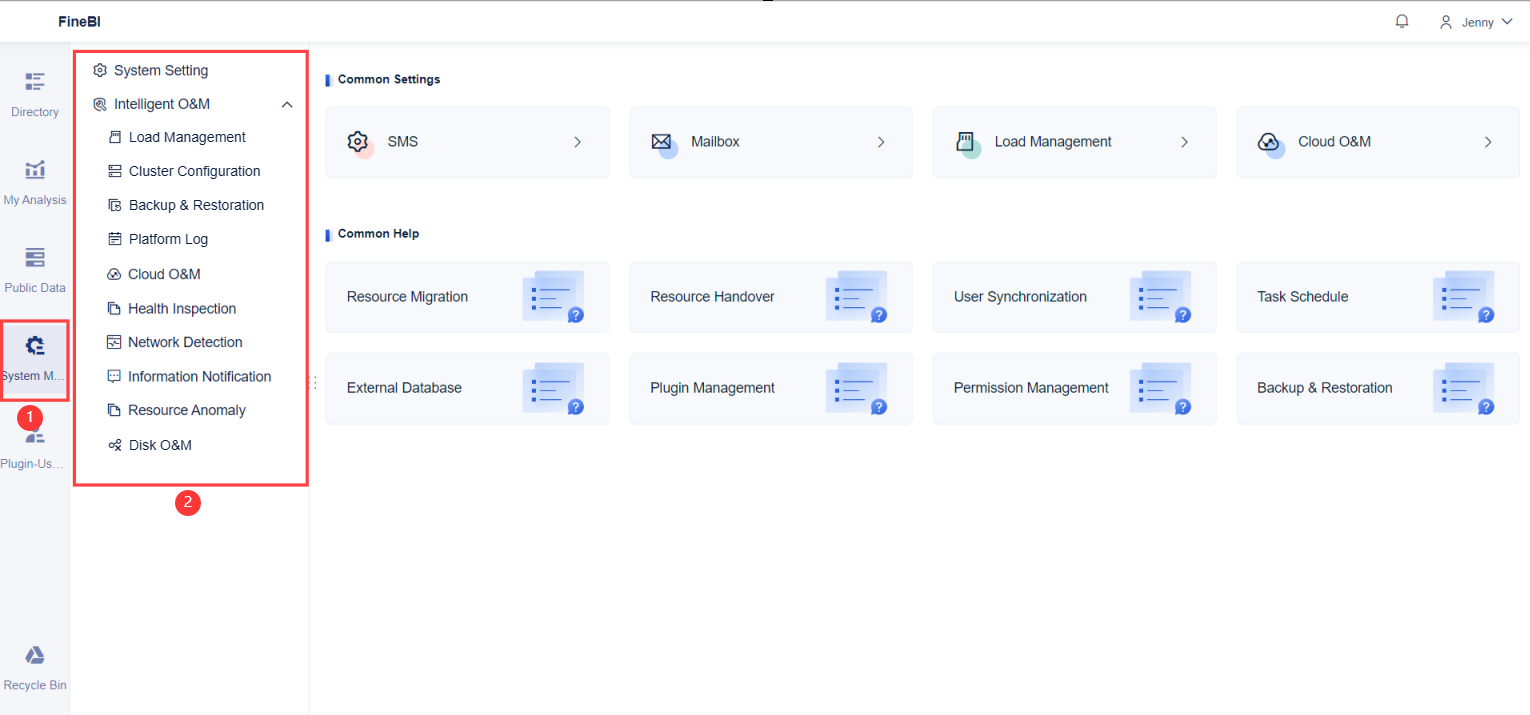Open the Resource Migration help guide
The image size is (1530, 715).
point(466,296)
